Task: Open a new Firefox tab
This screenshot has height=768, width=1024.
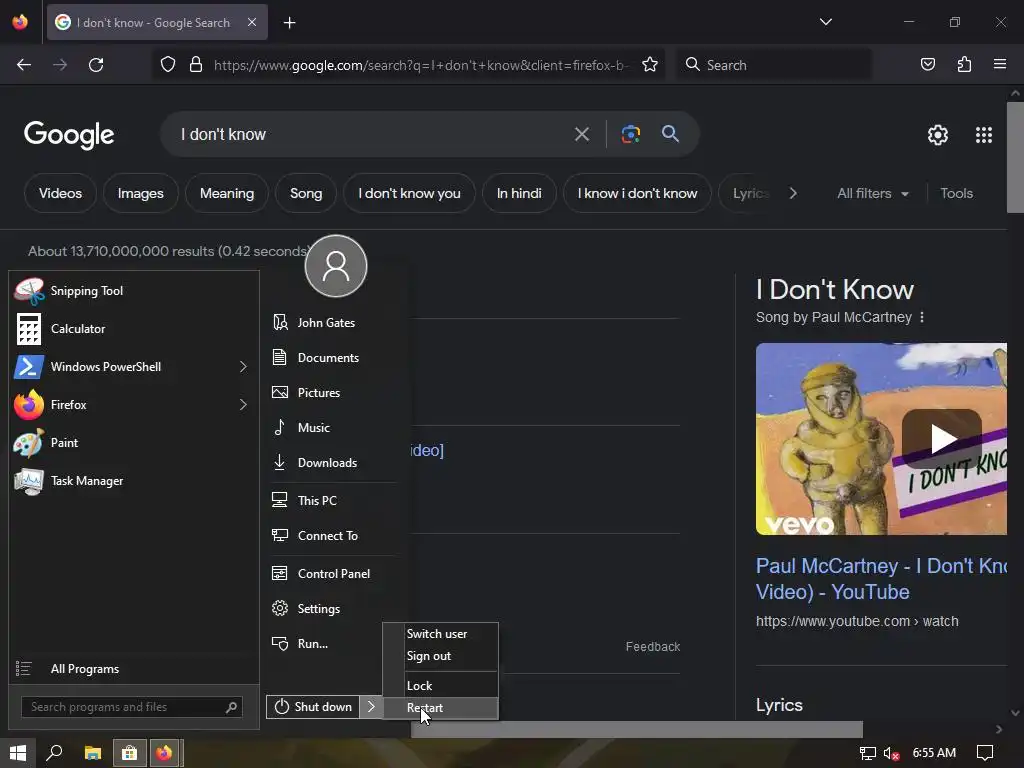Action: (289, 23)
